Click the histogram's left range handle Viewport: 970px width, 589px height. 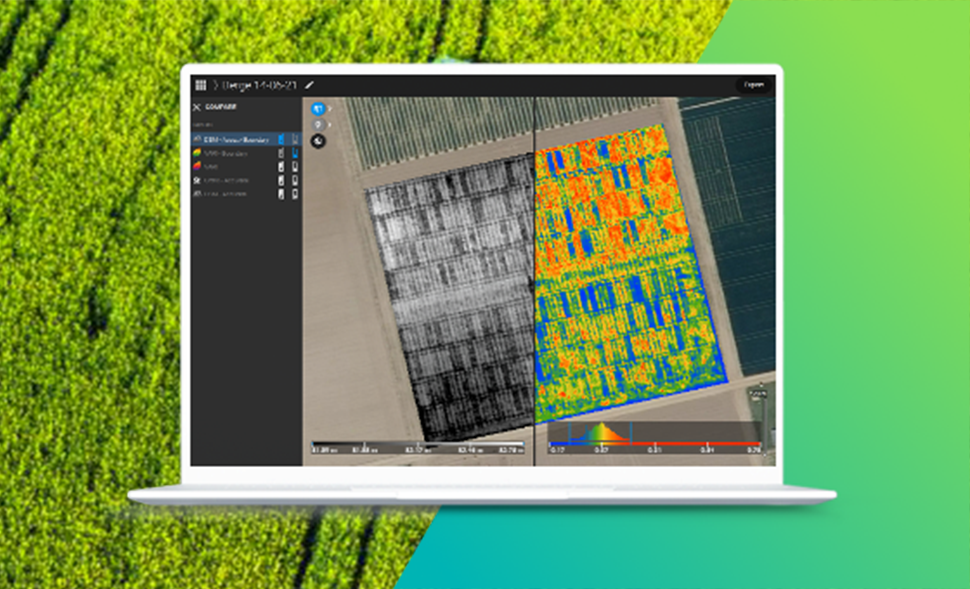click(x=569, y=433)
